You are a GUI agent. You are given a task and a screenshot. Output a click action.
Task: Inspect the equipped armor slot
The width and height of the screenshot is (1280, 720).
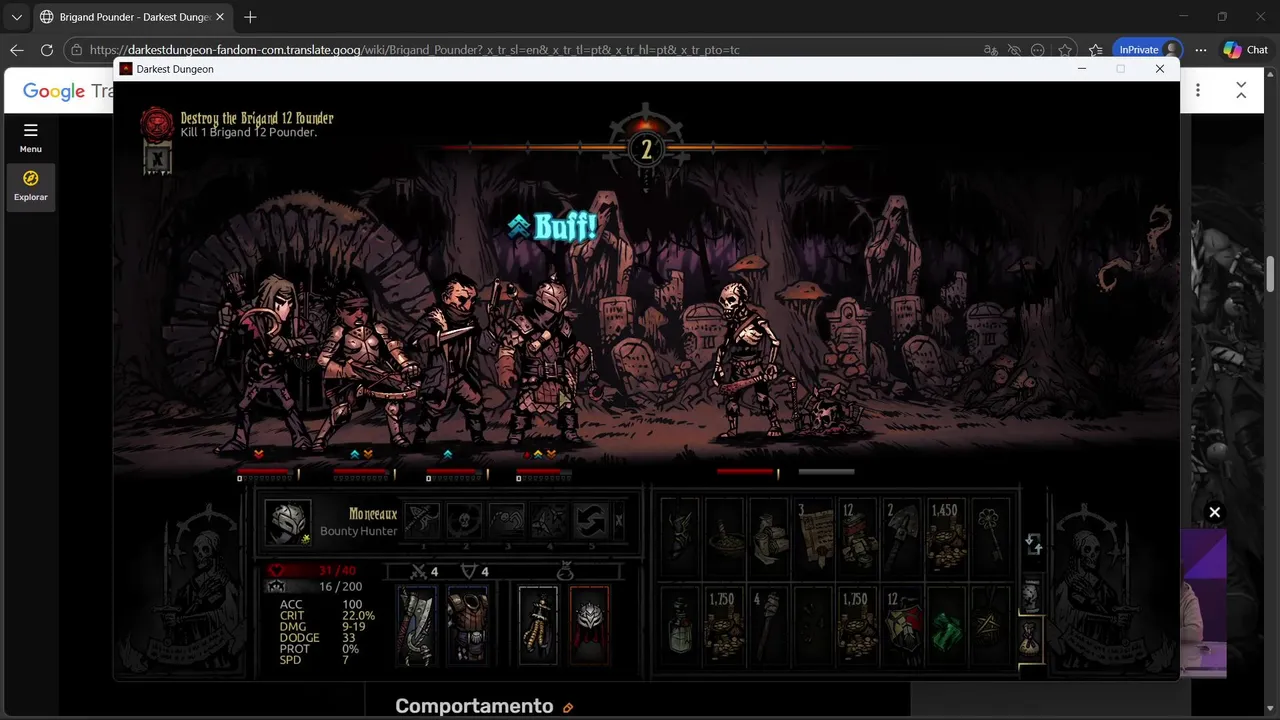[x=467, y=625]
